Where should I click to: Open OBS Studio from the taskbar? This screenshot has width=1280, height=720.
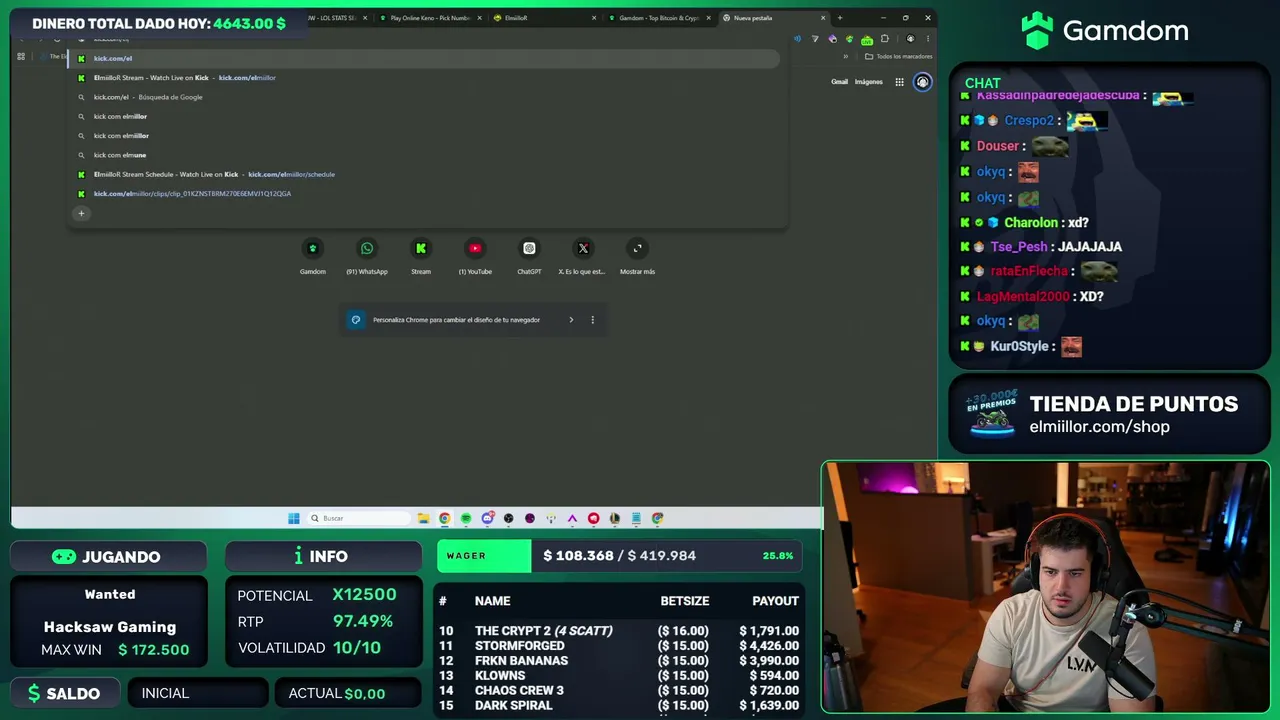coord(508,518)
